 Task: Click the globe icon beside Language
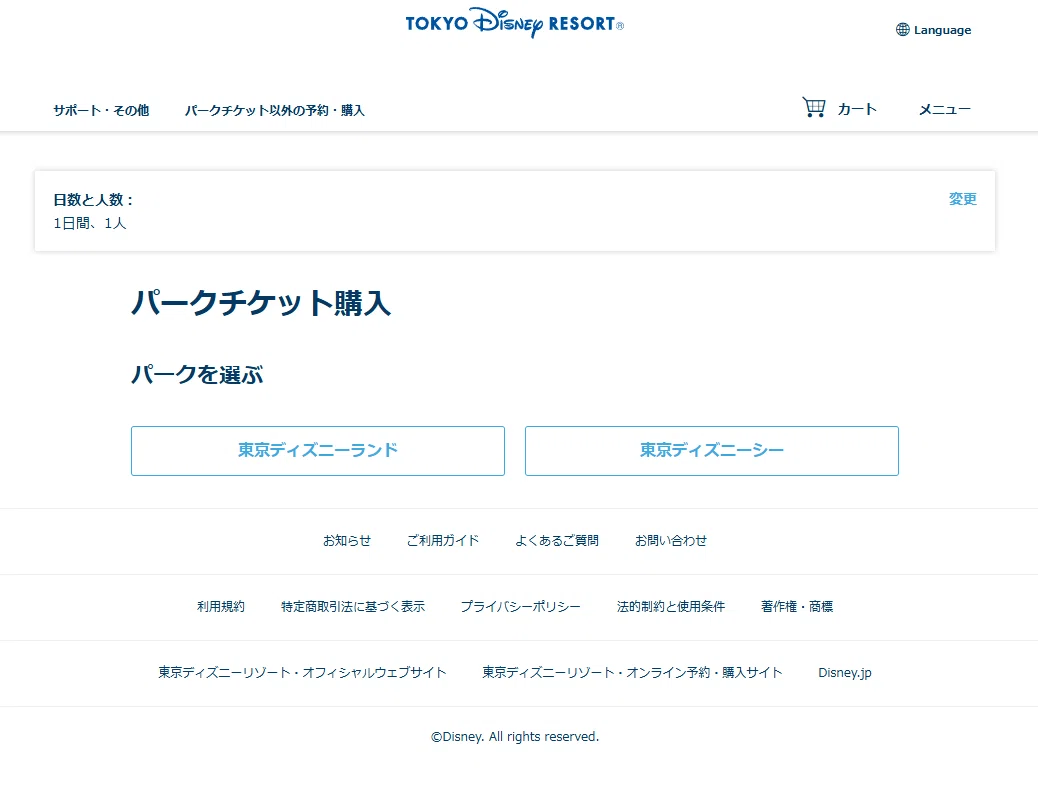tap(902, 30)
